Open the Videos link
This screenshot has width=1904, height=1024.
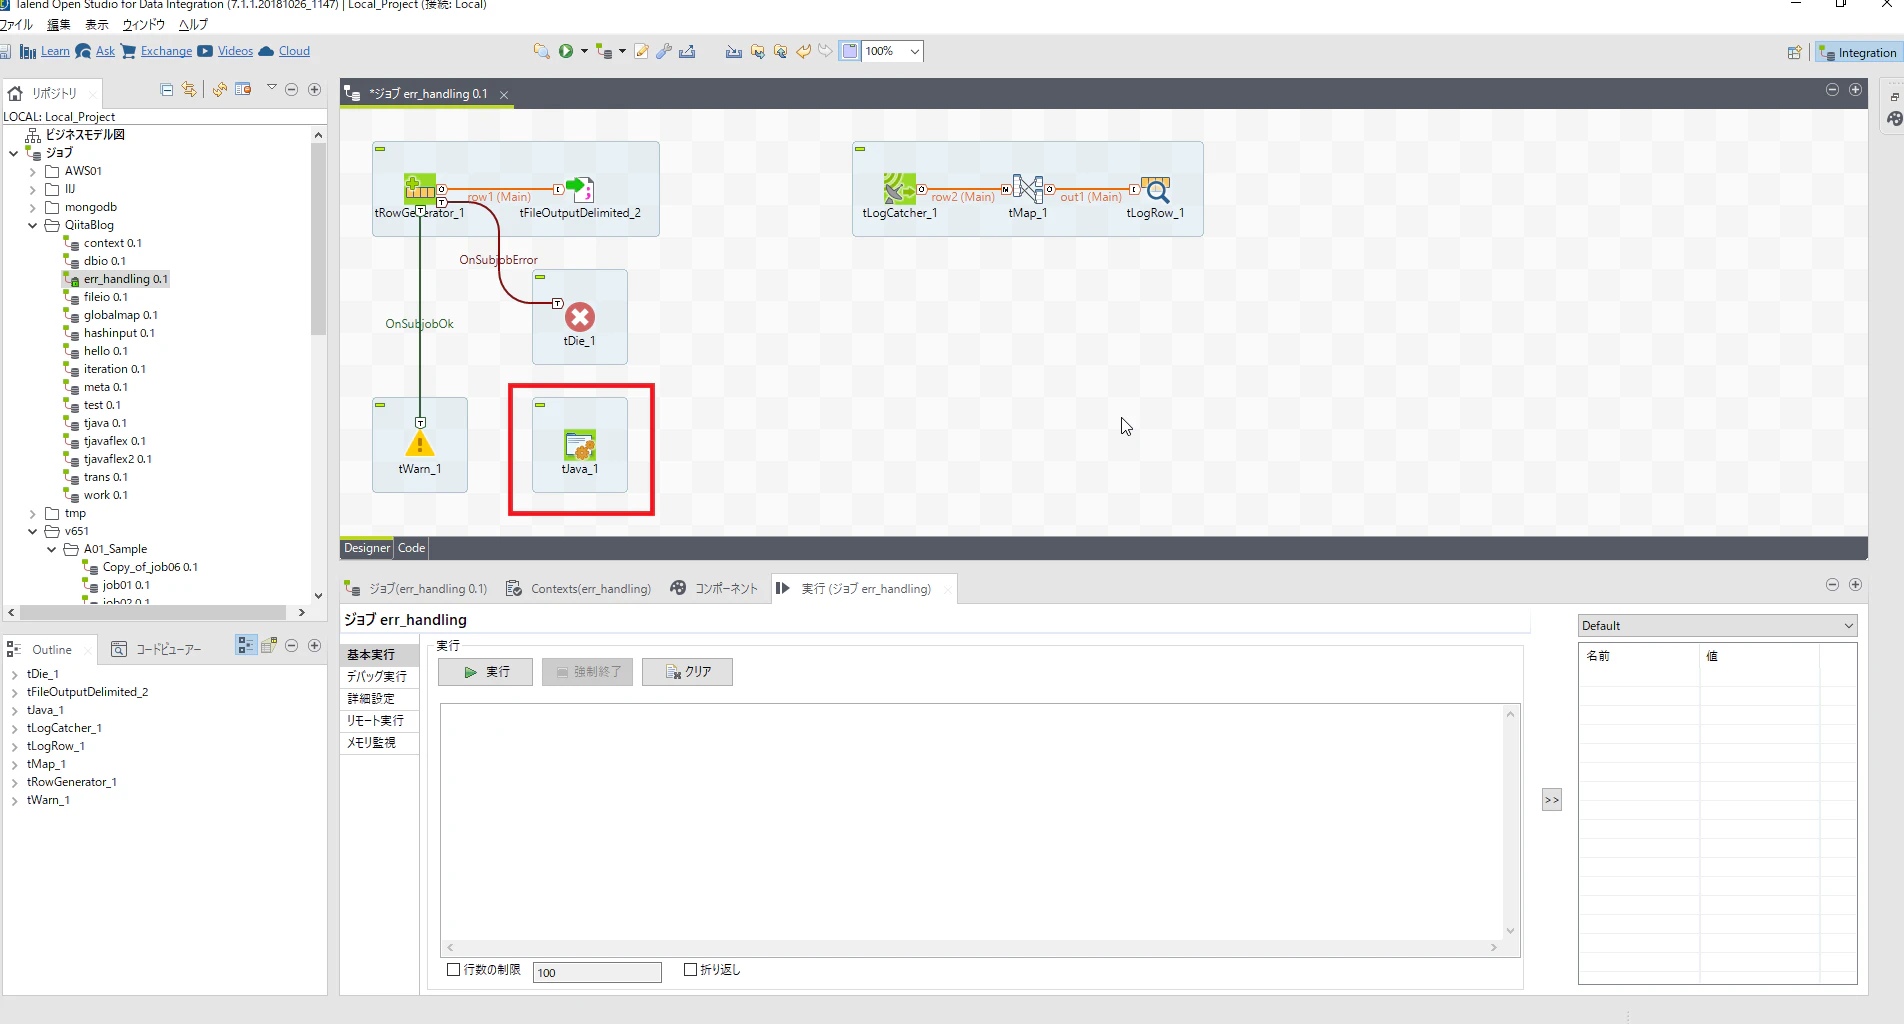[x=235, y=51]
